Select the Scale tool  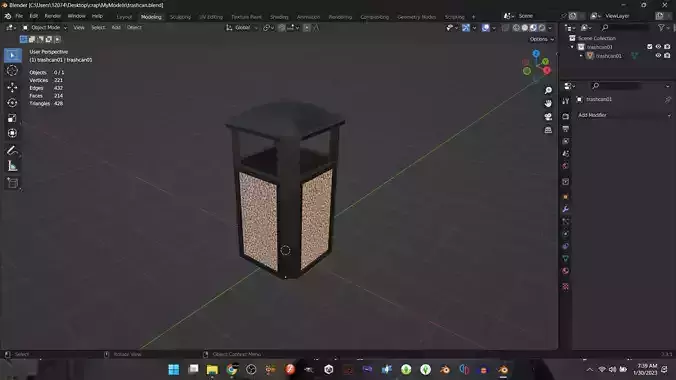point(13,118)
